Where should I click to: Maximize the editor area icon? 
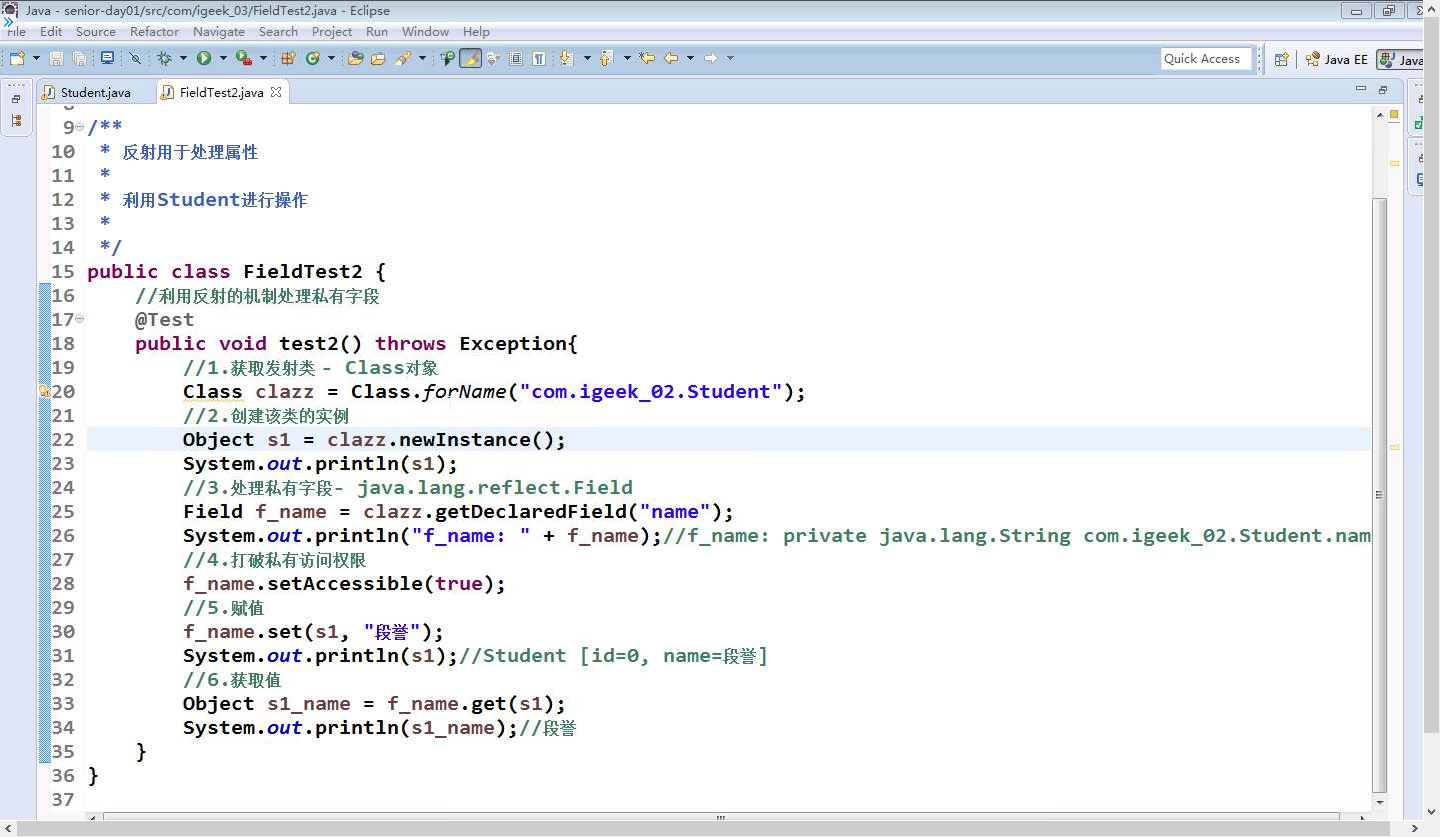(x=1383, y=89)
